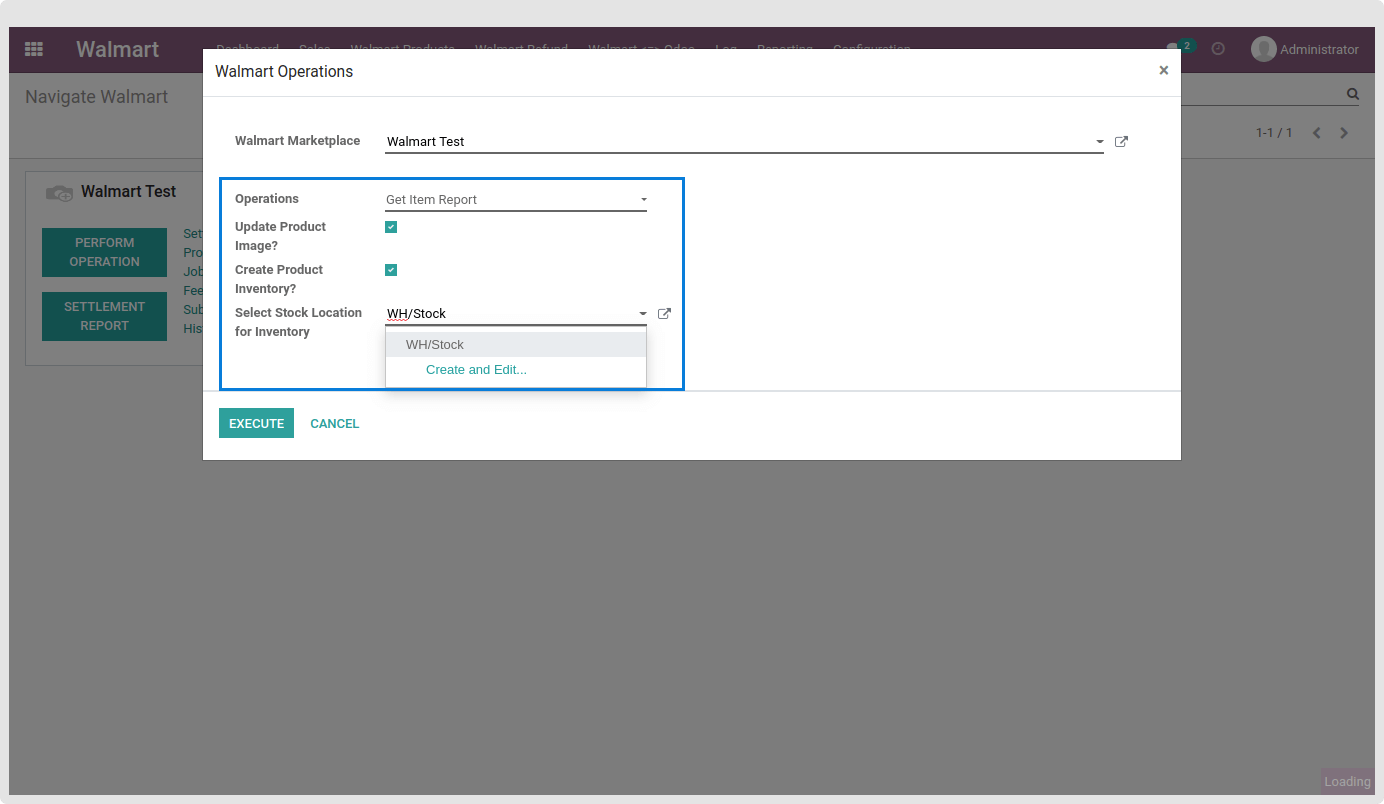Close the Walmart Operations dialog
The width and height of the screenshot is (1384, 804).
click(1163, 71)
